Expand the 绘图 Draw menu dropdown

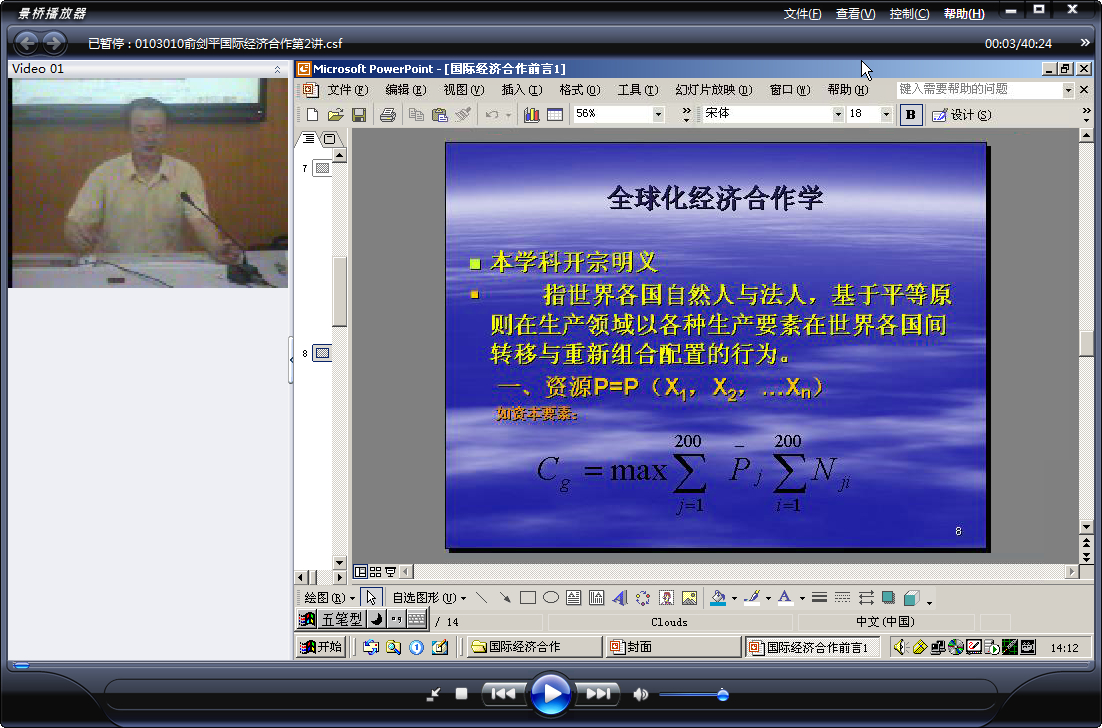tap(330, 598)
